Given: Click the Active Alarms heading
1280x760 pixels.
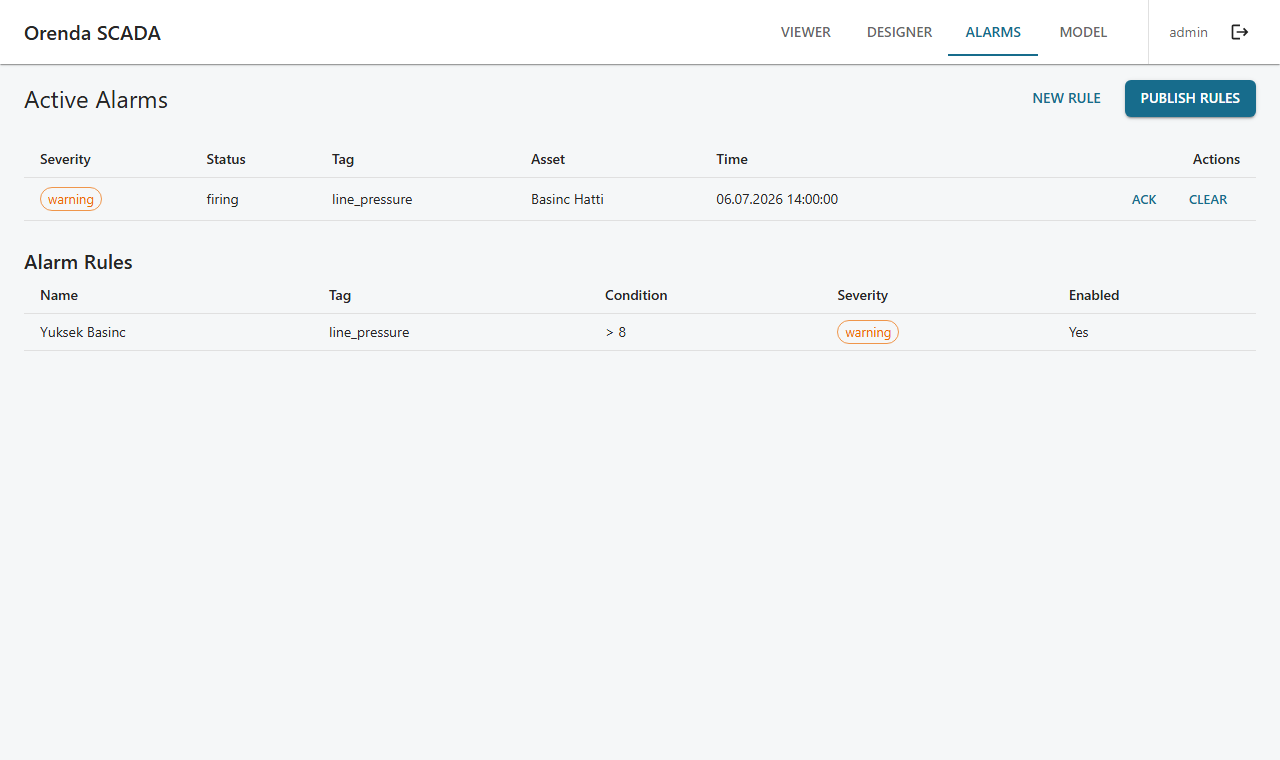Looking at the screenshot, I should [x=96, y=100].
